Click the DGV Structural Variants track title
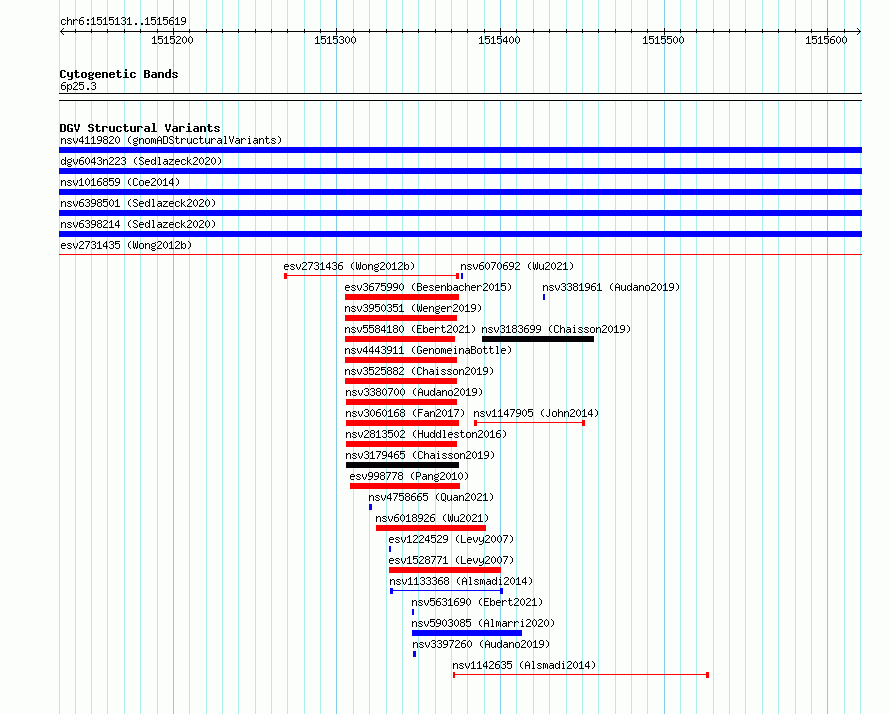 coord(140,128)
